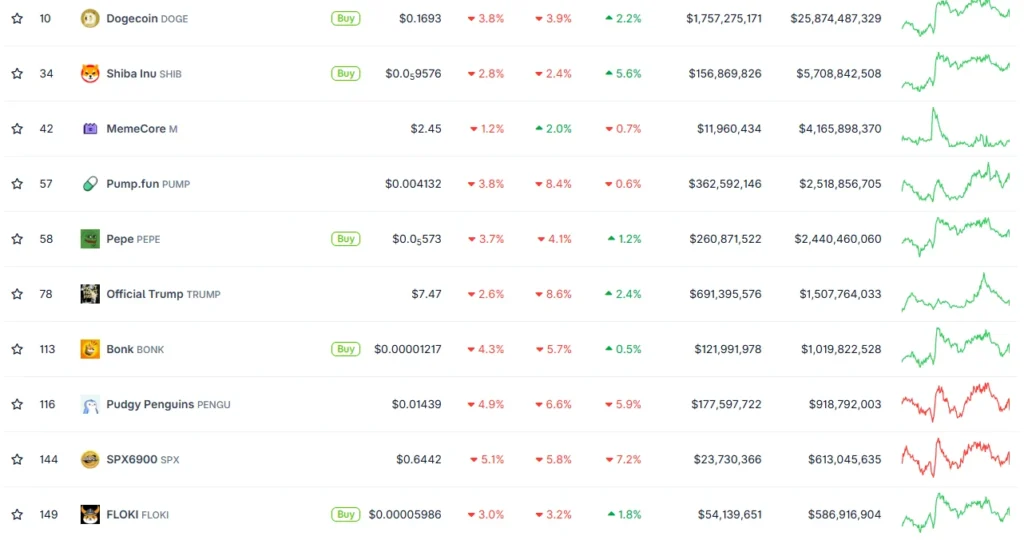Image resolution: width=1024 pixels, height=540 pixels.
Task: Click Buy next to FLOKI
Action: (346, 514)
